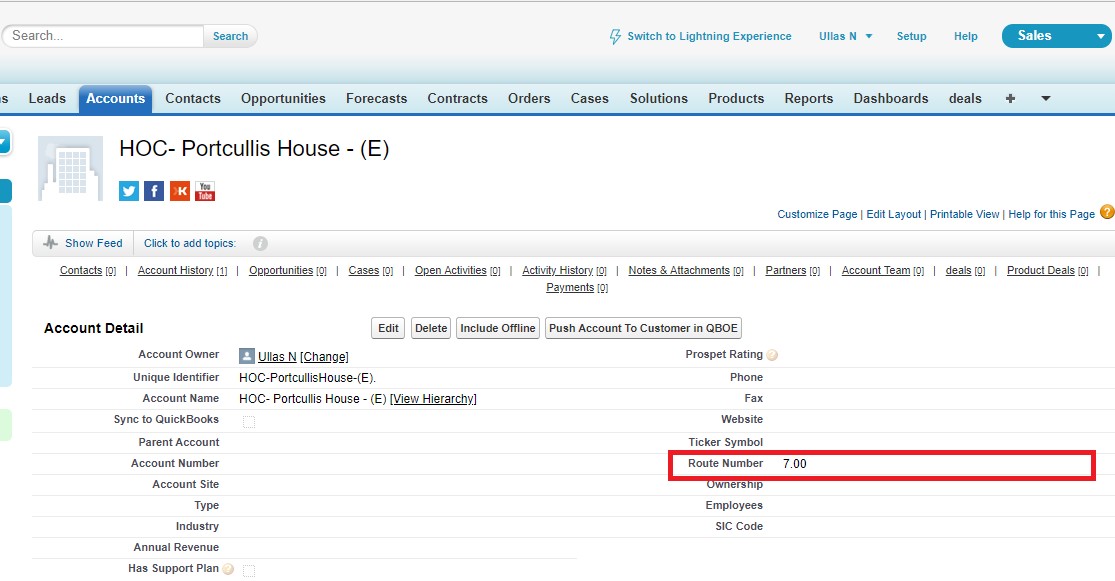Viewport: 1115px width, 581px height.
Task: Click the Klout icon under account name
Action: (x=180, y=191)
